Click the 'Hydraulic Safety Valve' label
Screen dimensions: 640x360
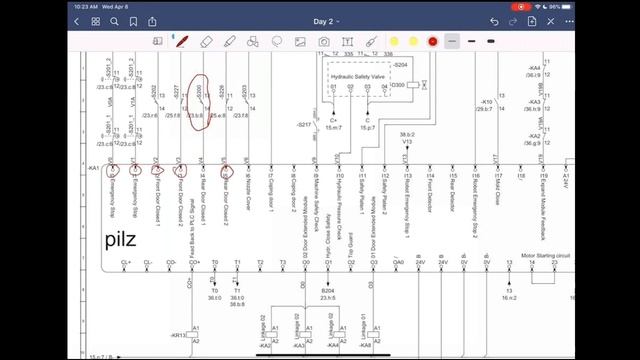358,77
